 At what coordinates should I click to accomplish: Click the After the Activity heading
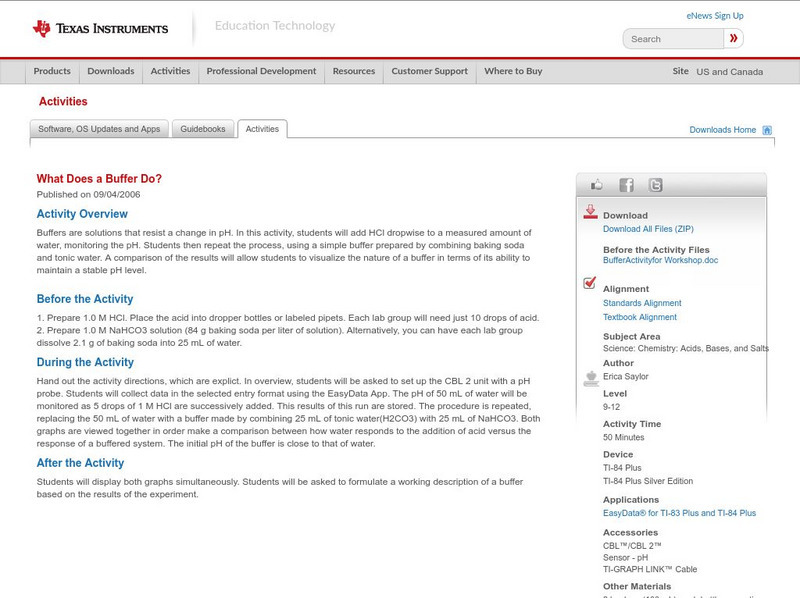[80, 463]
